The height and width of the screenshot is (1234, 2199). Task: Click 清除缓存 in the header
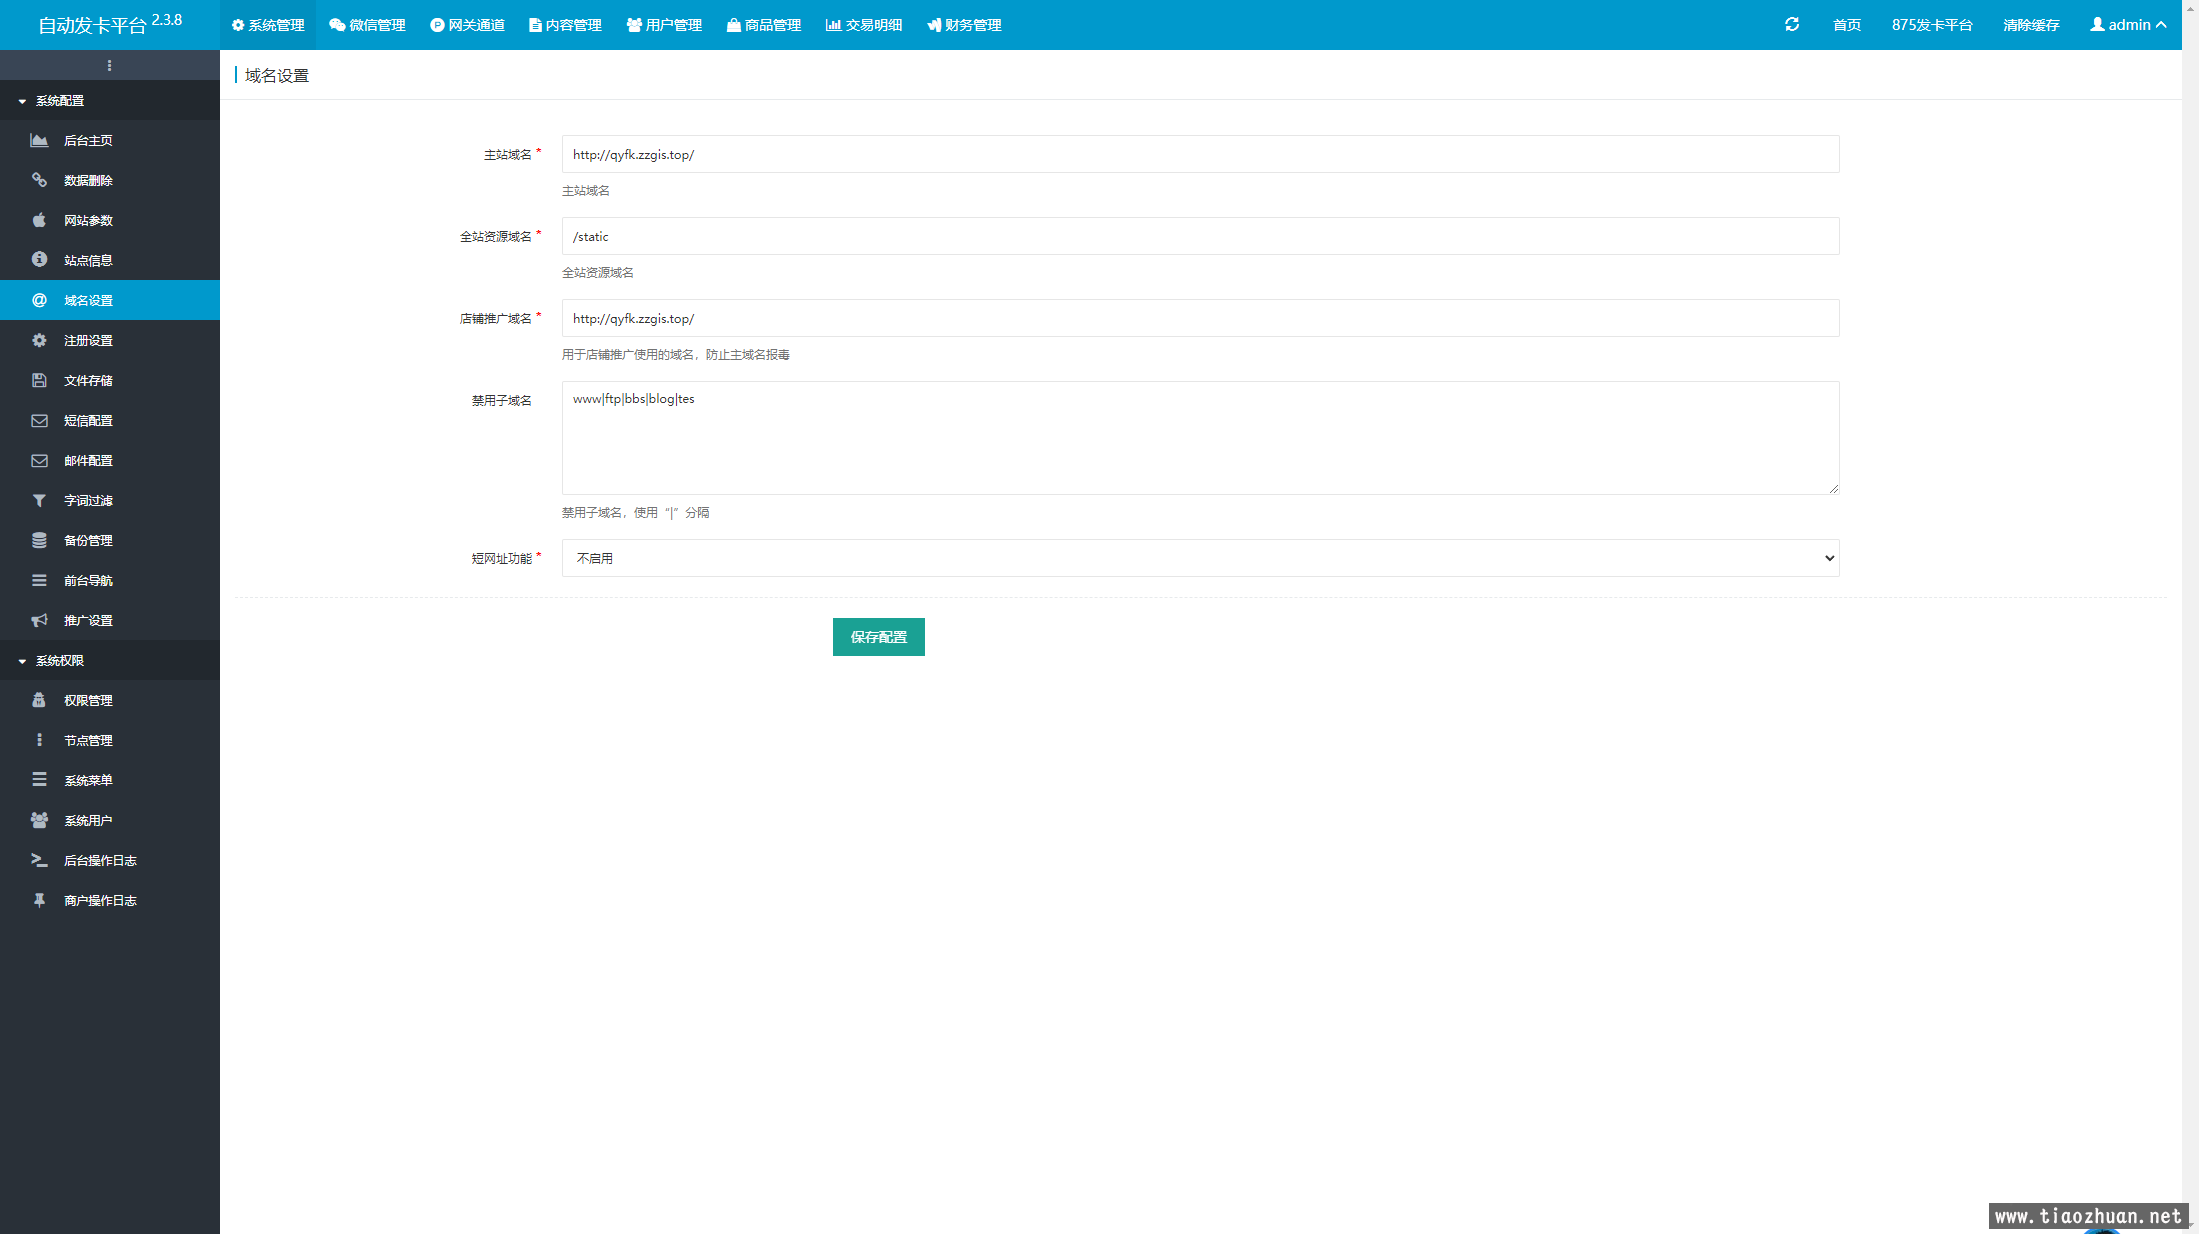pos(2031,25)
